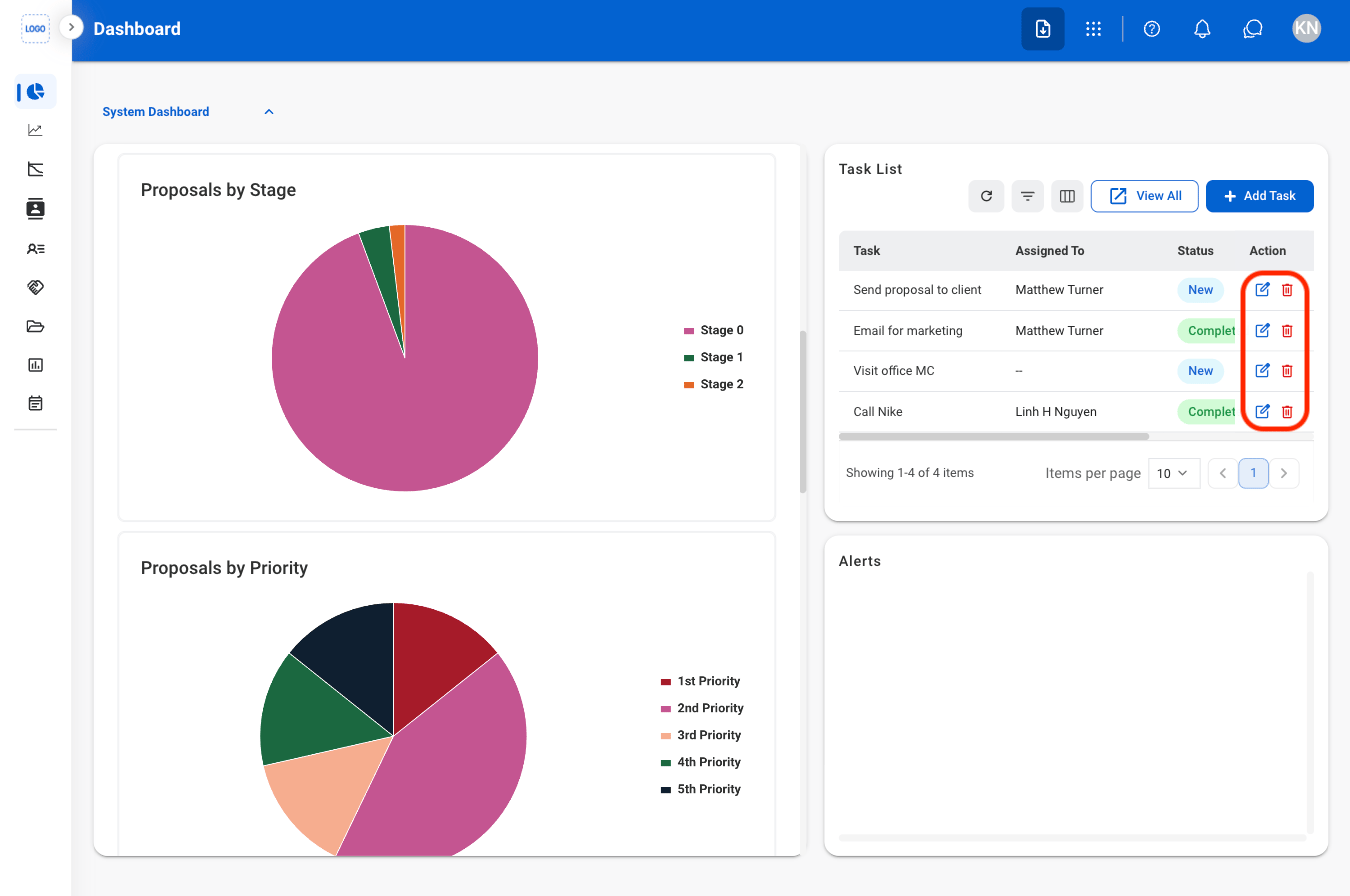1350x896 pixels.
Task: Open the calendar item in sidebar
Action: tap(36, 404)
